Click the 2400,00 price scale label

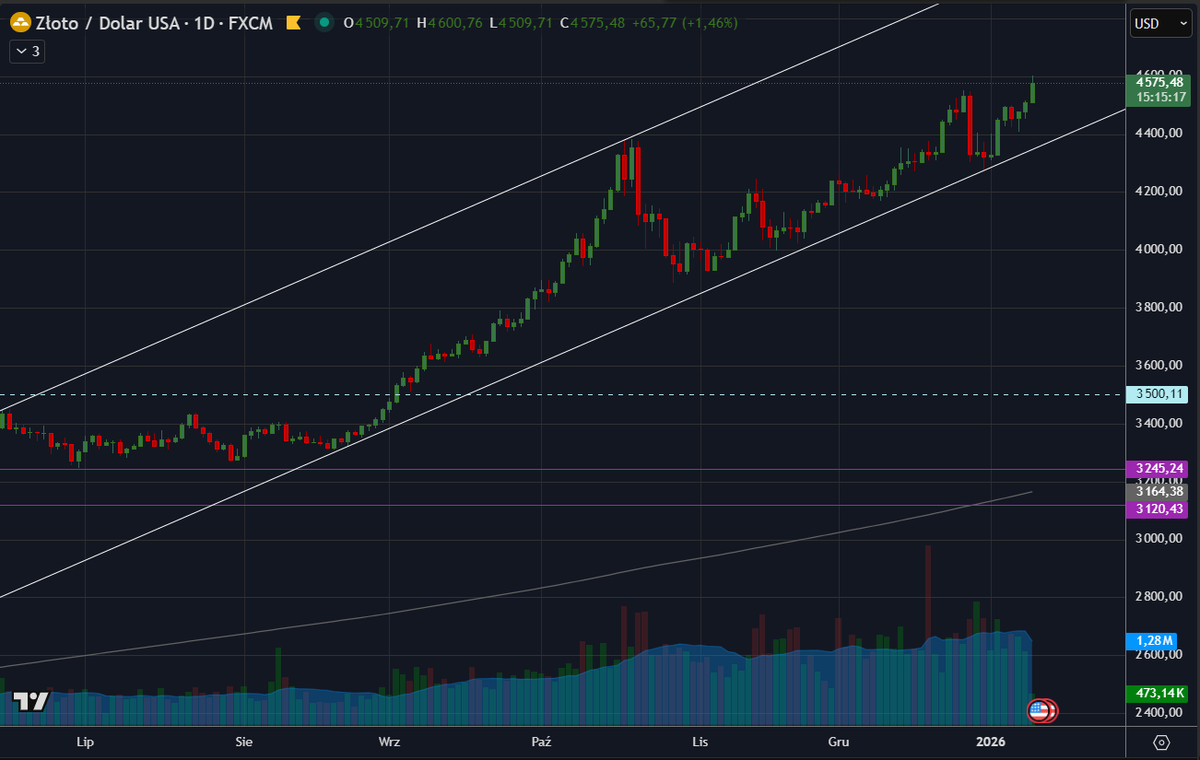click(x=1160, y=713)
